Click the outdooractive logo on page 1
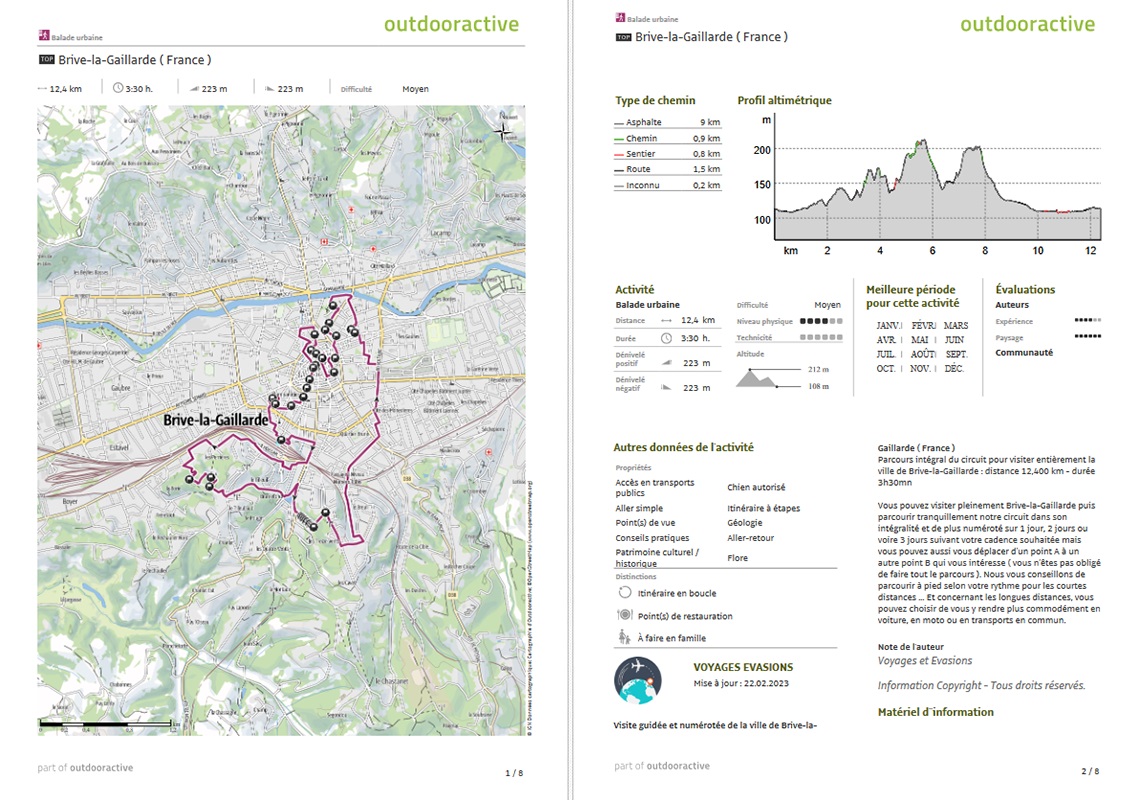Viewport: 1140px width, 800px height. (x=451, y=24)
